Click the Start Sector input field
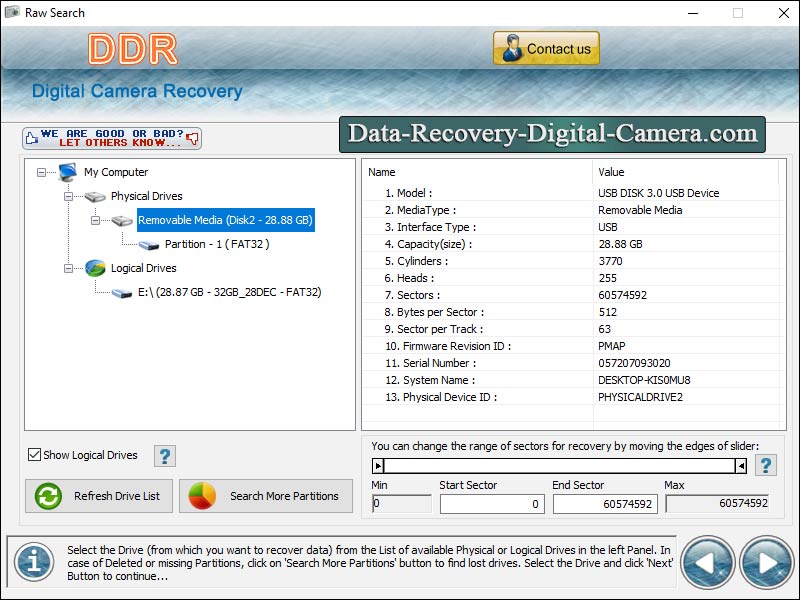Viewport: 800px width, 600px height. coord(492,504)
